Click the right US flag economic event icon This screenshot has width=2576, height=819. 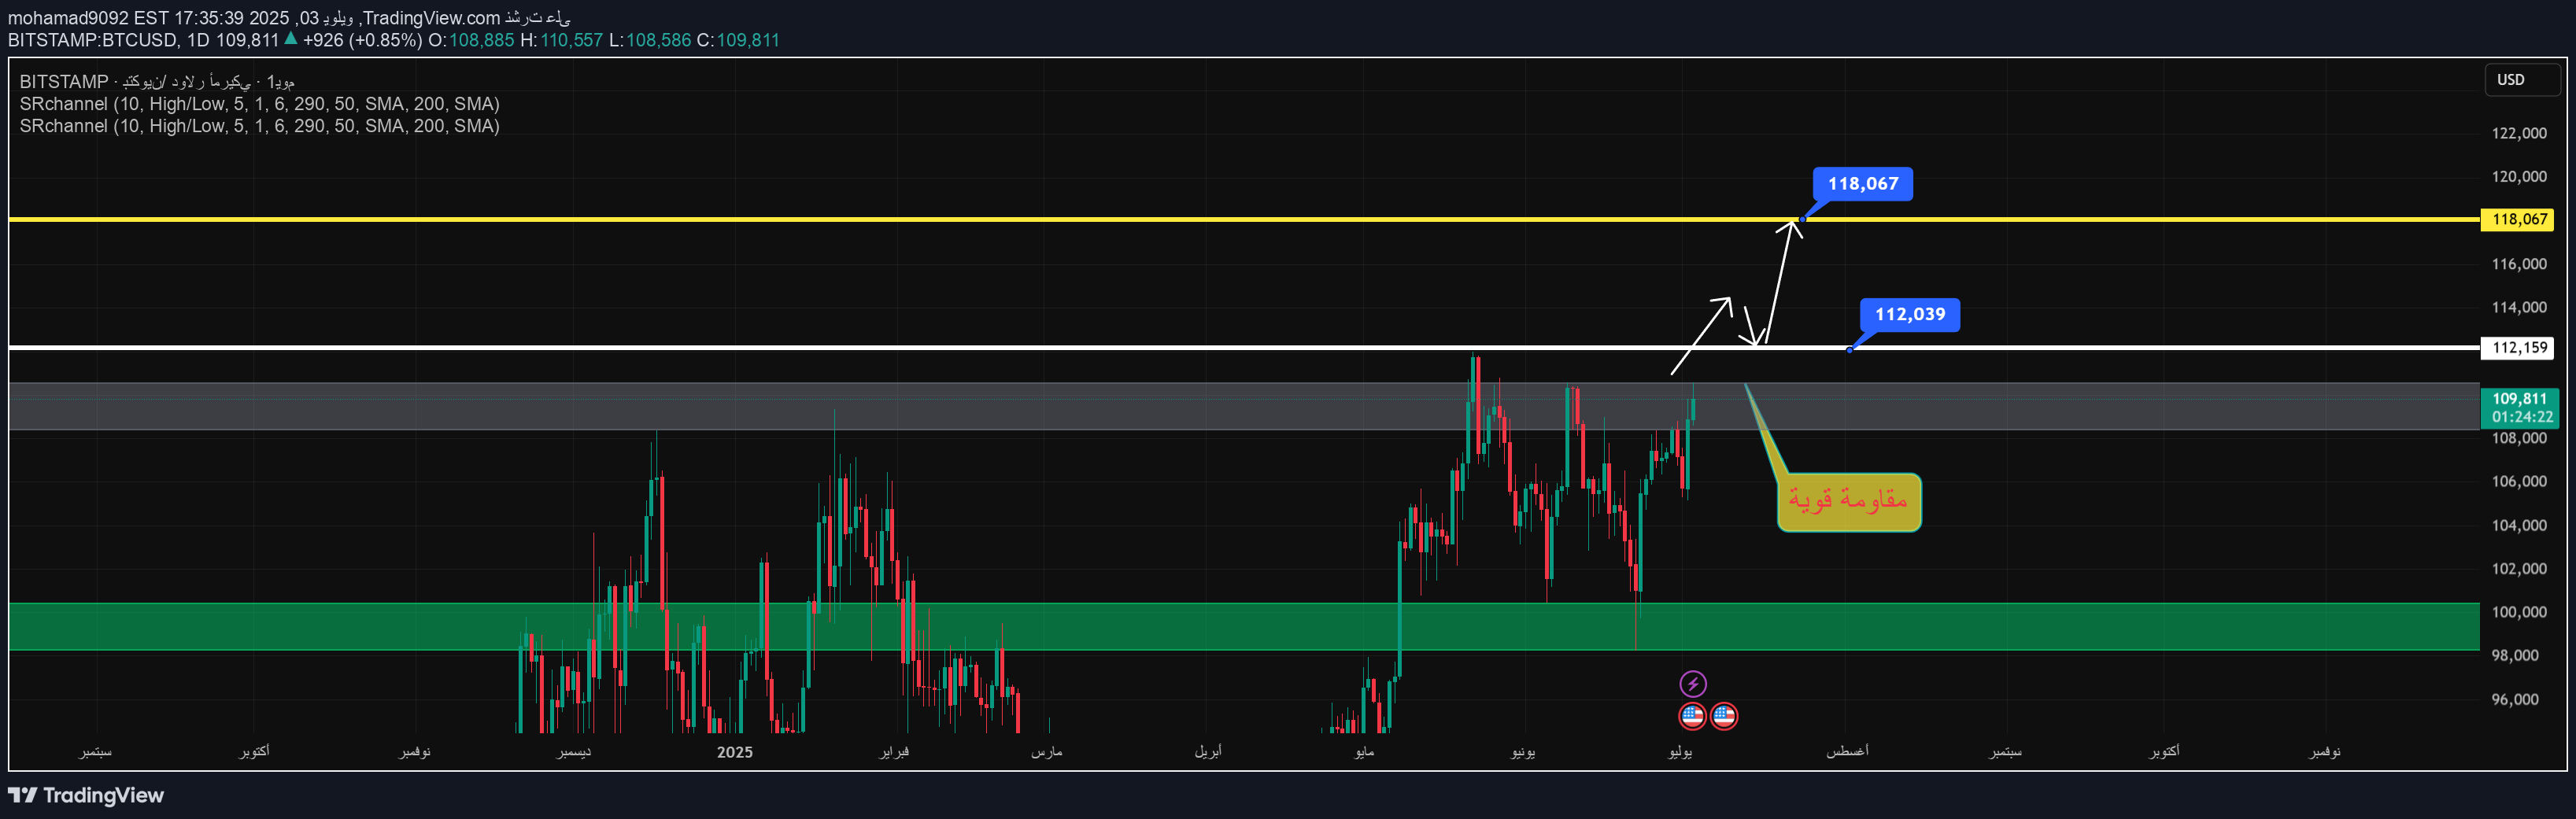click(x=1724, y=716)
